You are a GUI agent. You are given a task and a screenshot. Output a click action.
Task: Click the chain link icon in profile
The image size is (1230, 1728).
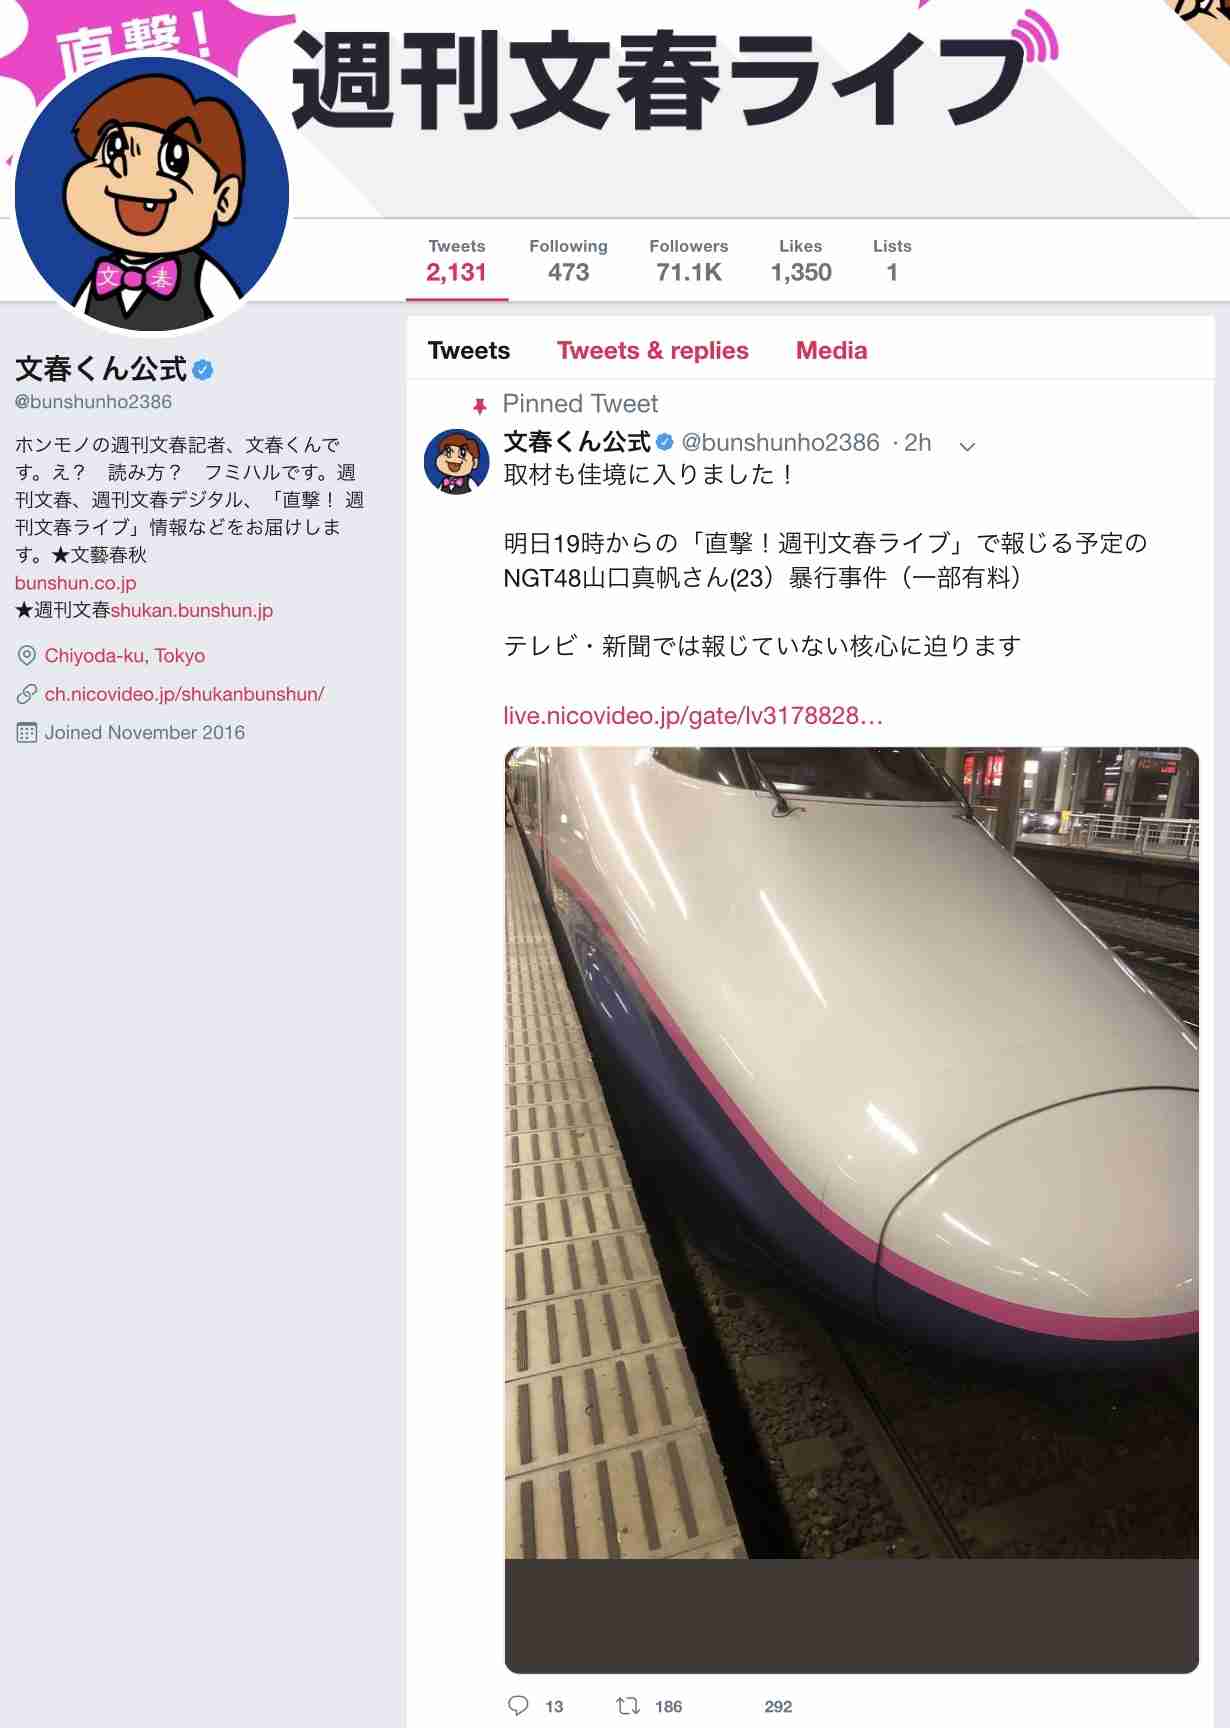click(x=27, y=694)
